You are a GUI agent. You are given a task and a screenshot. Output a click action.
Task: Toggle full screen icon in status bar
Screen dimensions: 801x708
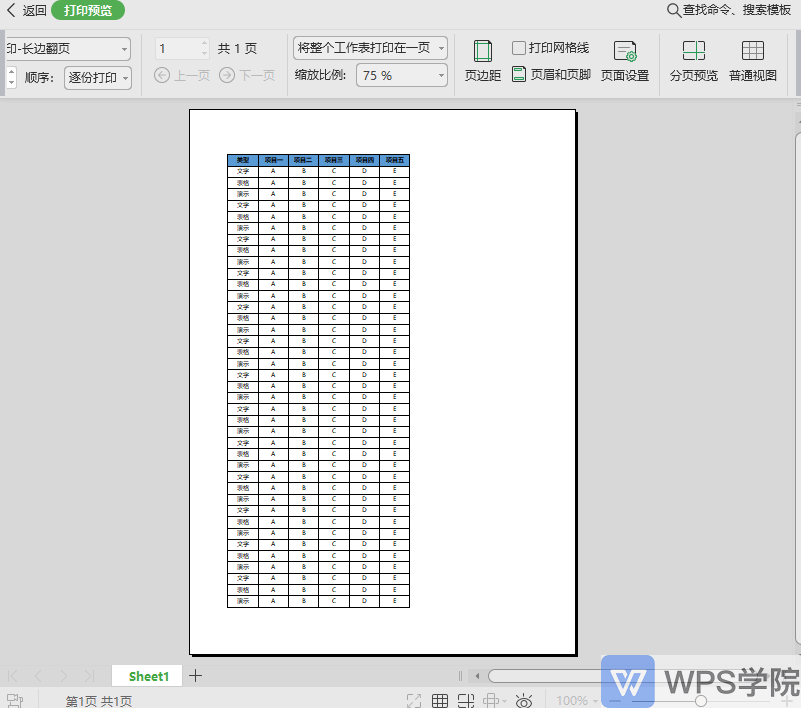point(414,700)
